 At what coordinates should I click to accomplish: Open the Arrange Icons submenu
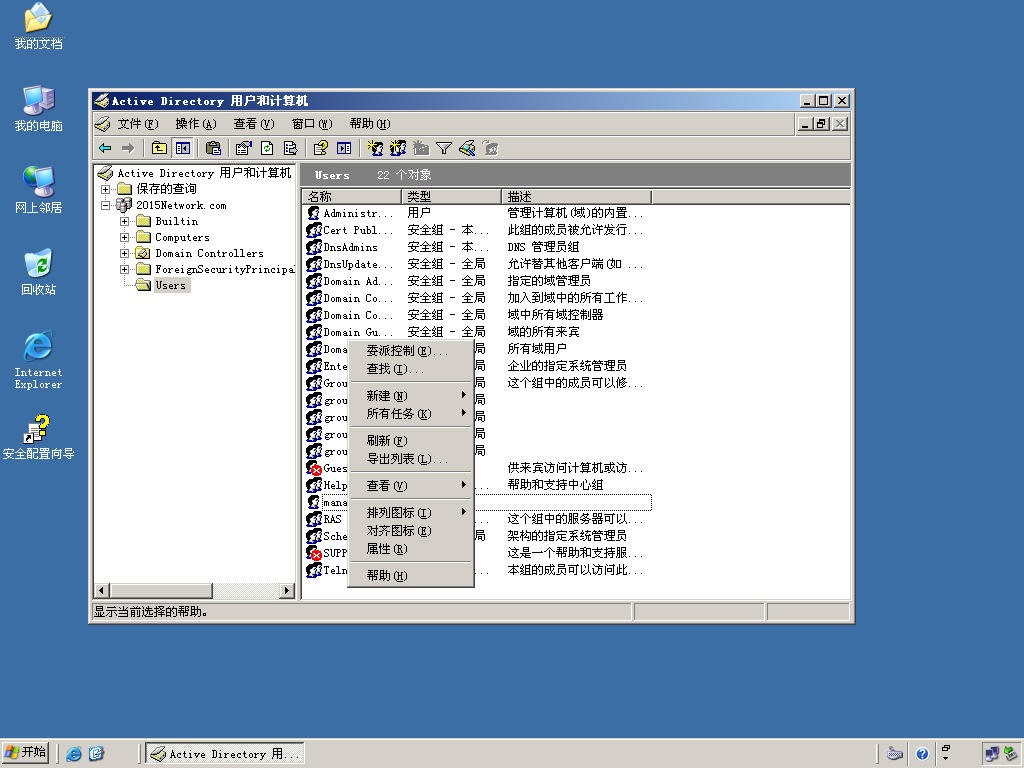pos(411,513)
